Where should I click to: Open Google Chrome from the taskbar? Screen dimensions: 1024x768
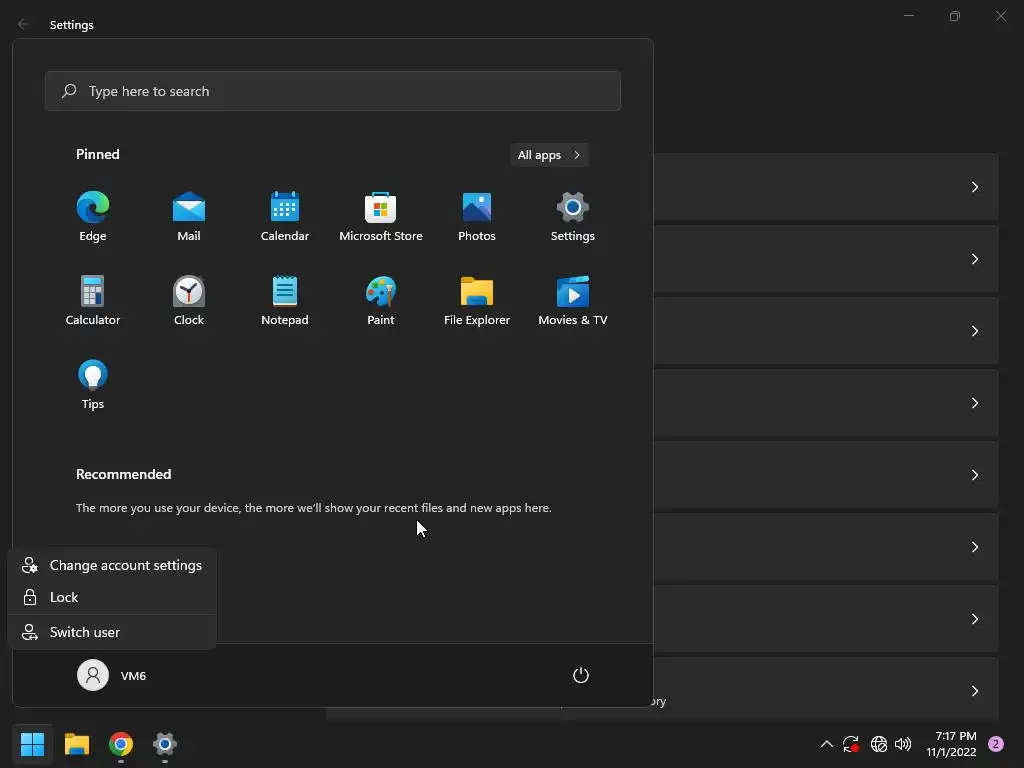click(x=121, y=744)
